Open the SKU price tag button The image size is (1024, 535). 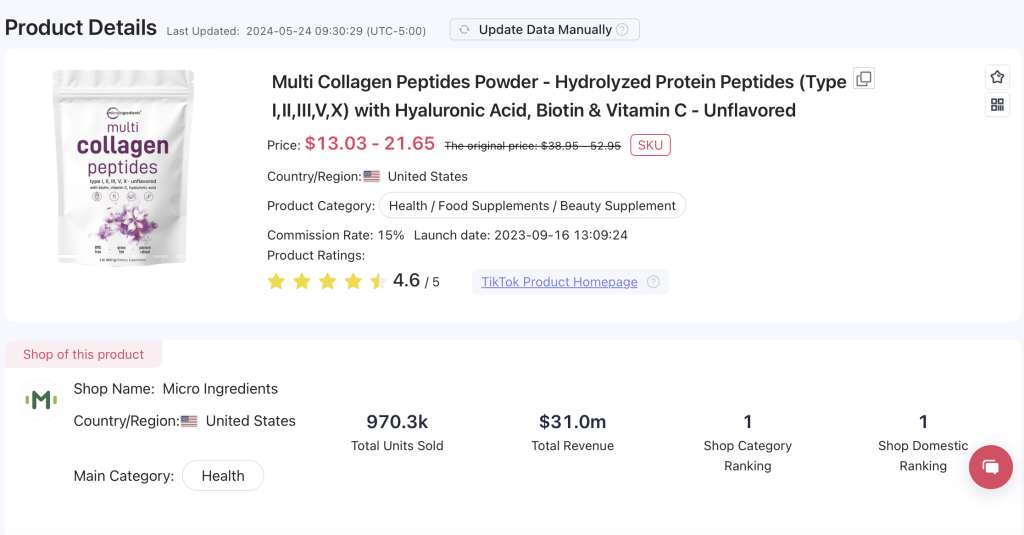point(650,145)
